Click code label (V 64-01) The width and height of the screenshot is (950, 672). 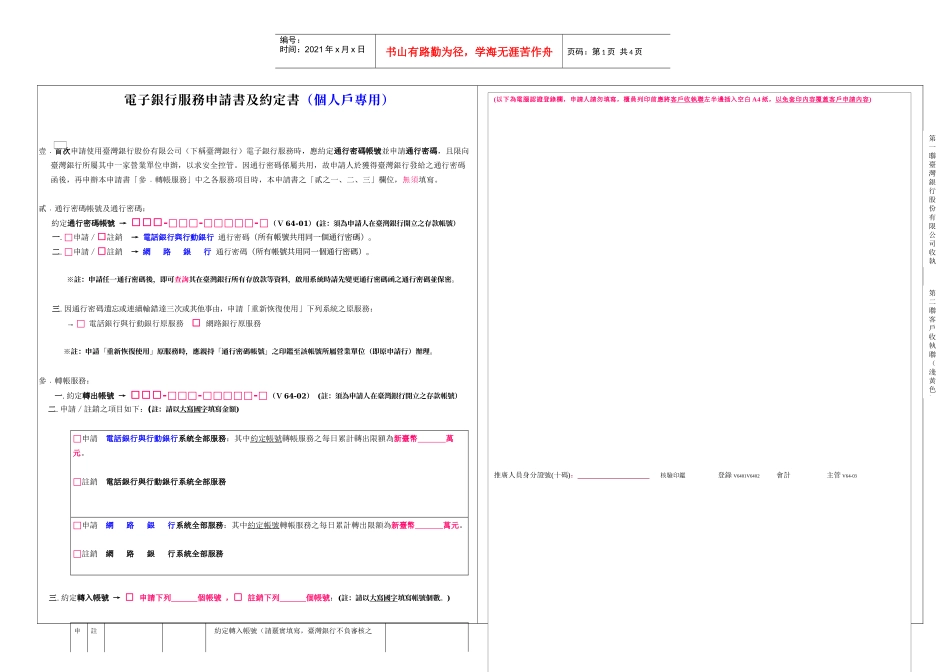coord(291,224)
